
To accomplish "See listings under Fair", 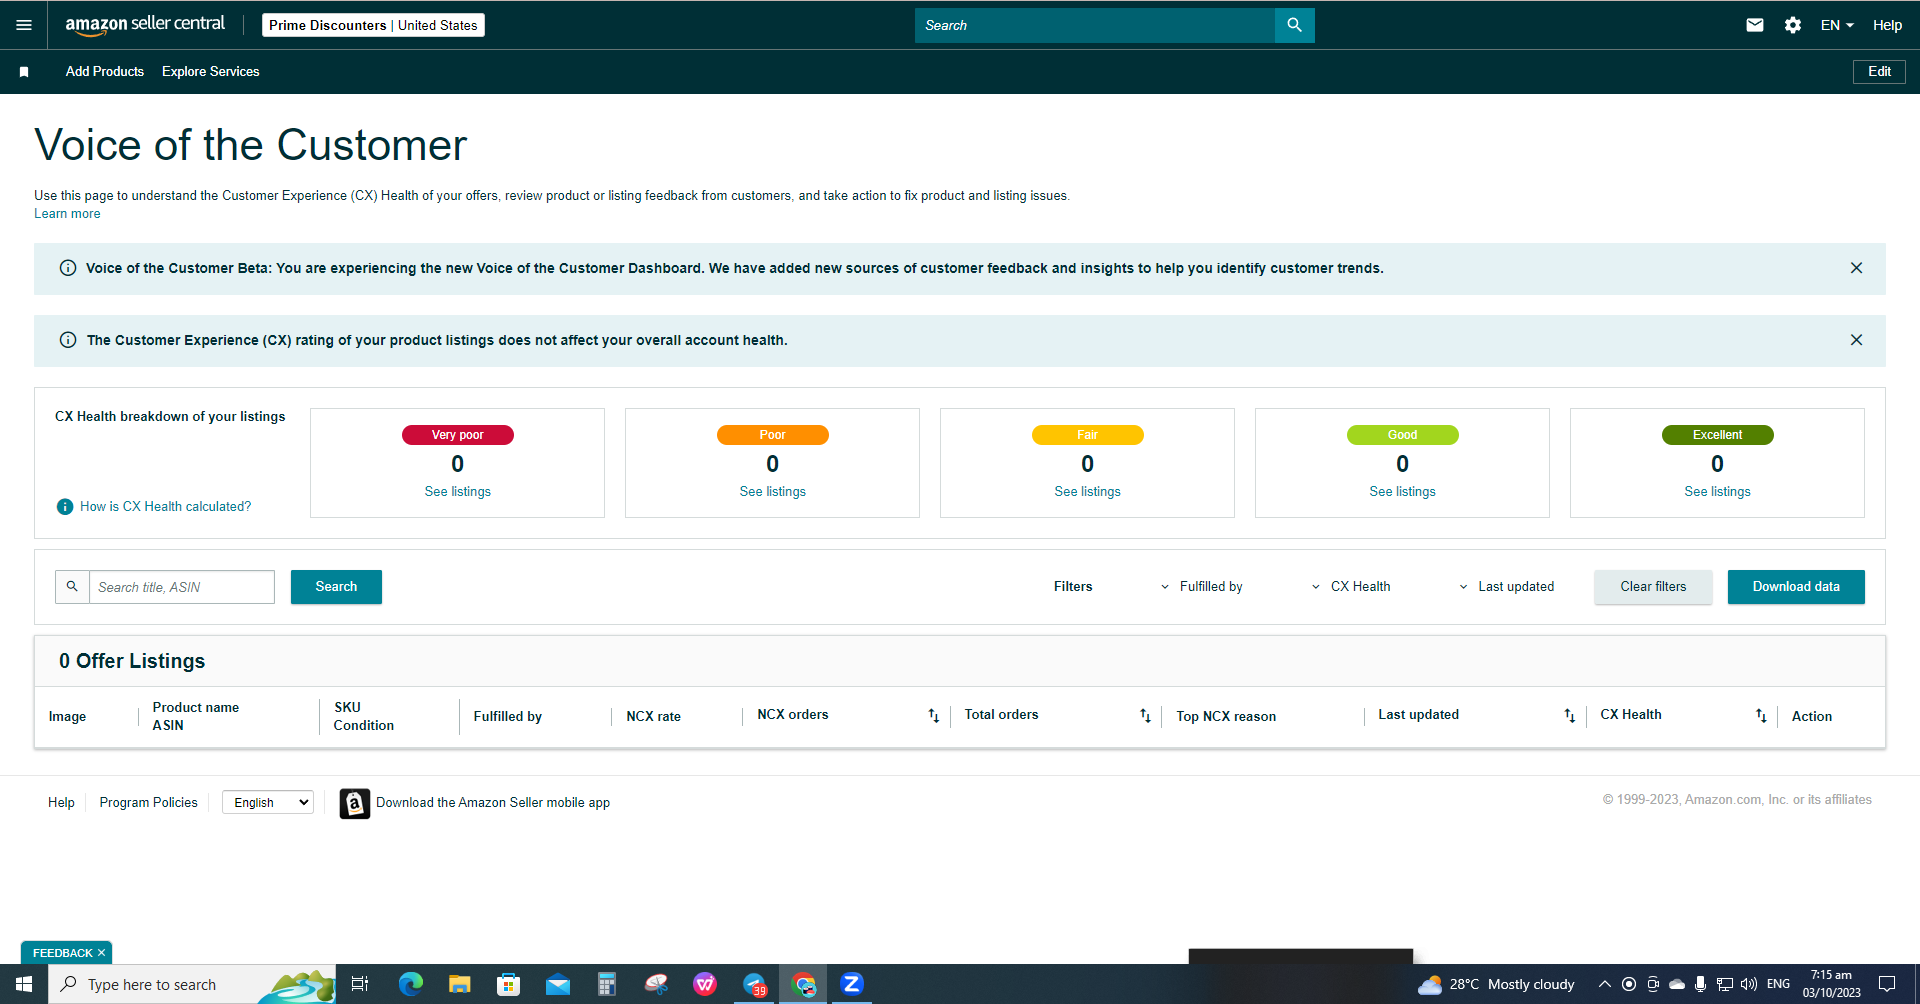I will point(1088,492).
